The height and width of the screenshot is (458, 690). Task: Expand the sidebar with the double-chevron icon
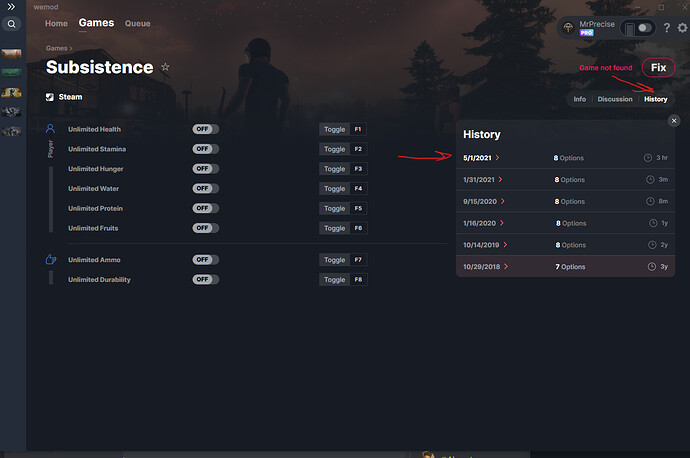12,7
